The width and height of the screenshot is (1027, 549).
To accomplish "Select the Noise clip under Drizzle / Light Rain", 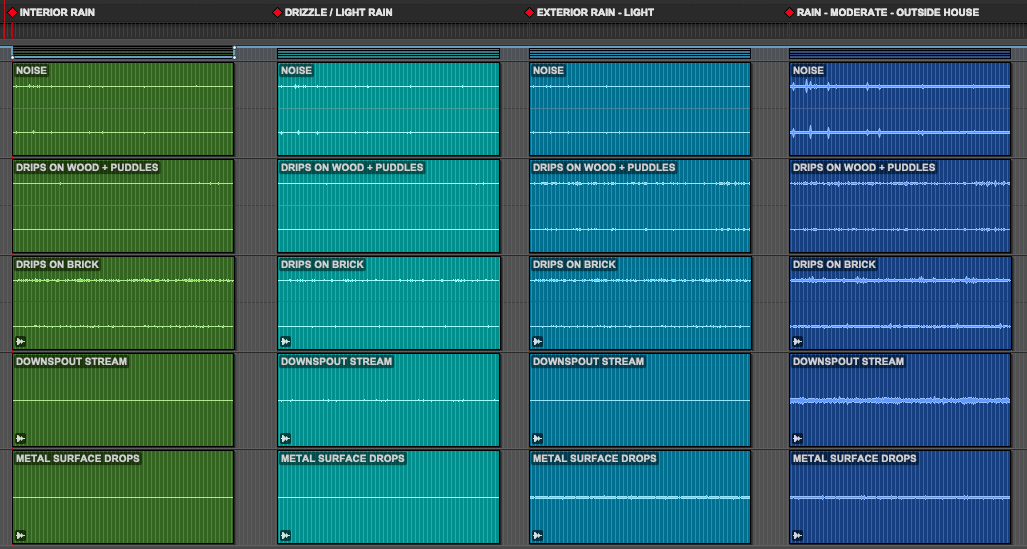I will point(388,109).
